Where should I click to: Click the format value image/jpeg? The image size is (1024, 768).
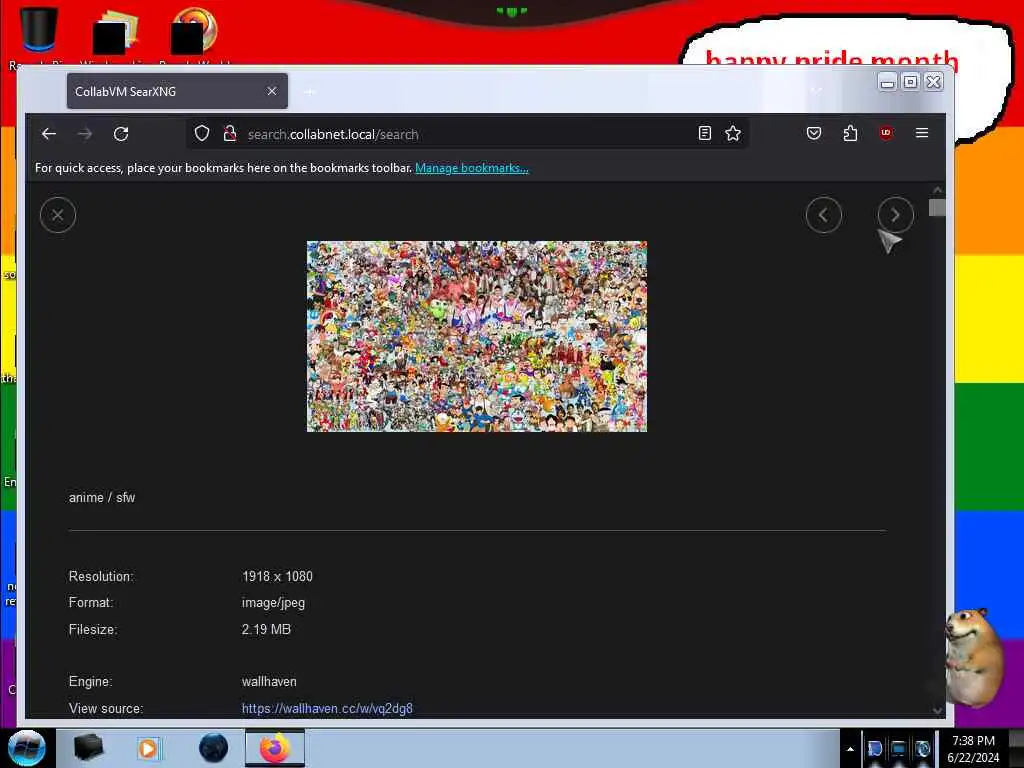[x=273, y=603]
